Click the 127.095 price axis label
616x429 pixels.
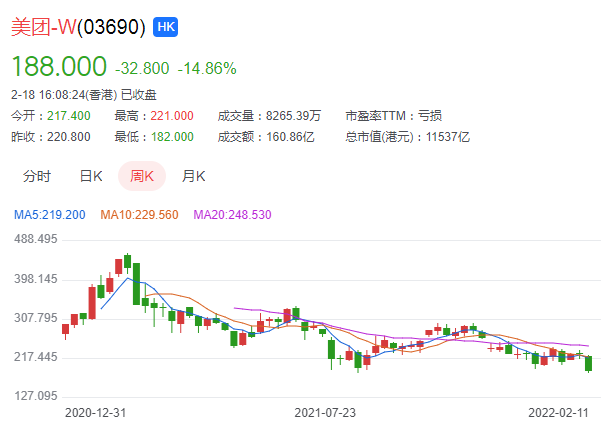pos(36,396)
